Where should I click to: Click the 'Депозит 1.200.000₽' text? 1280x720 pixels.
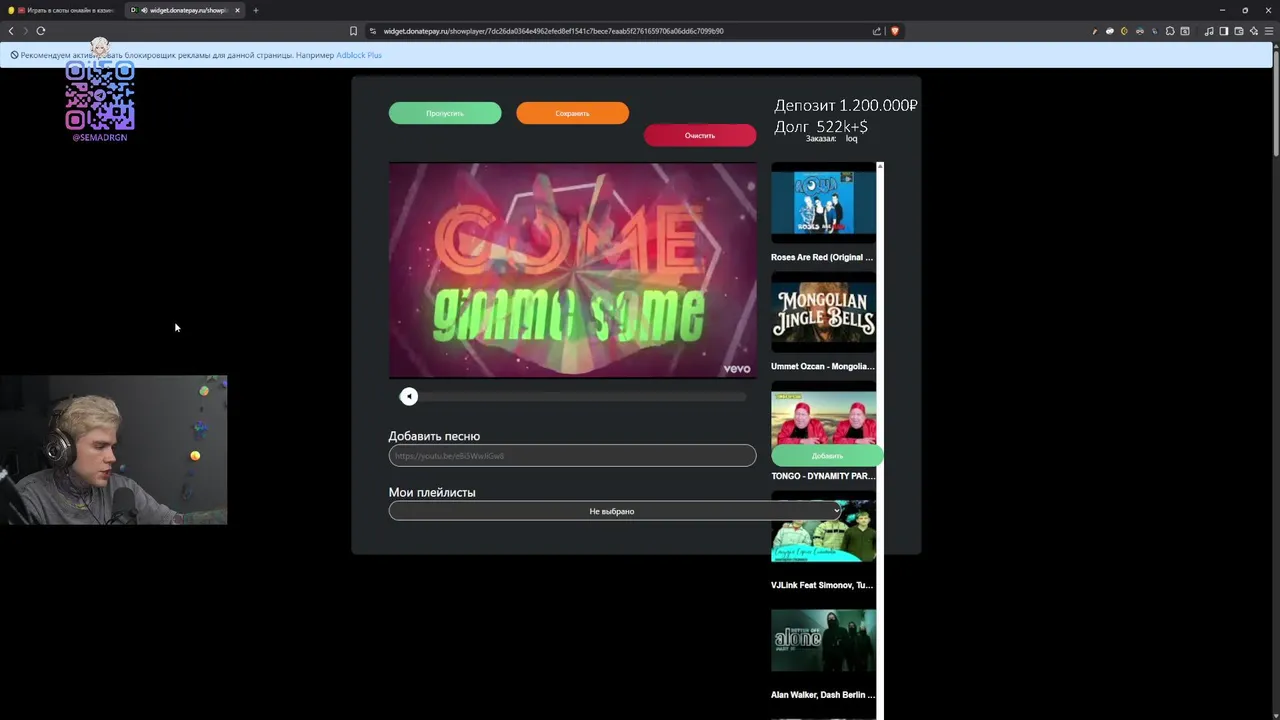[846, 105]
